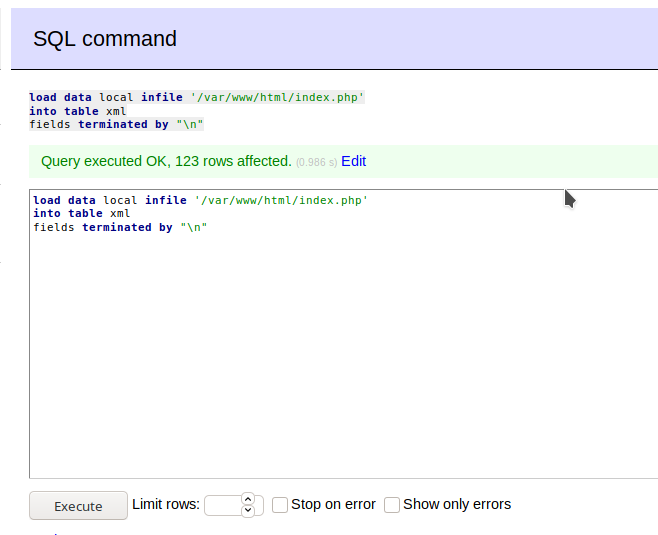
Task: Decrease the Limit rows value with down arrow
Action: coord(248,510)
